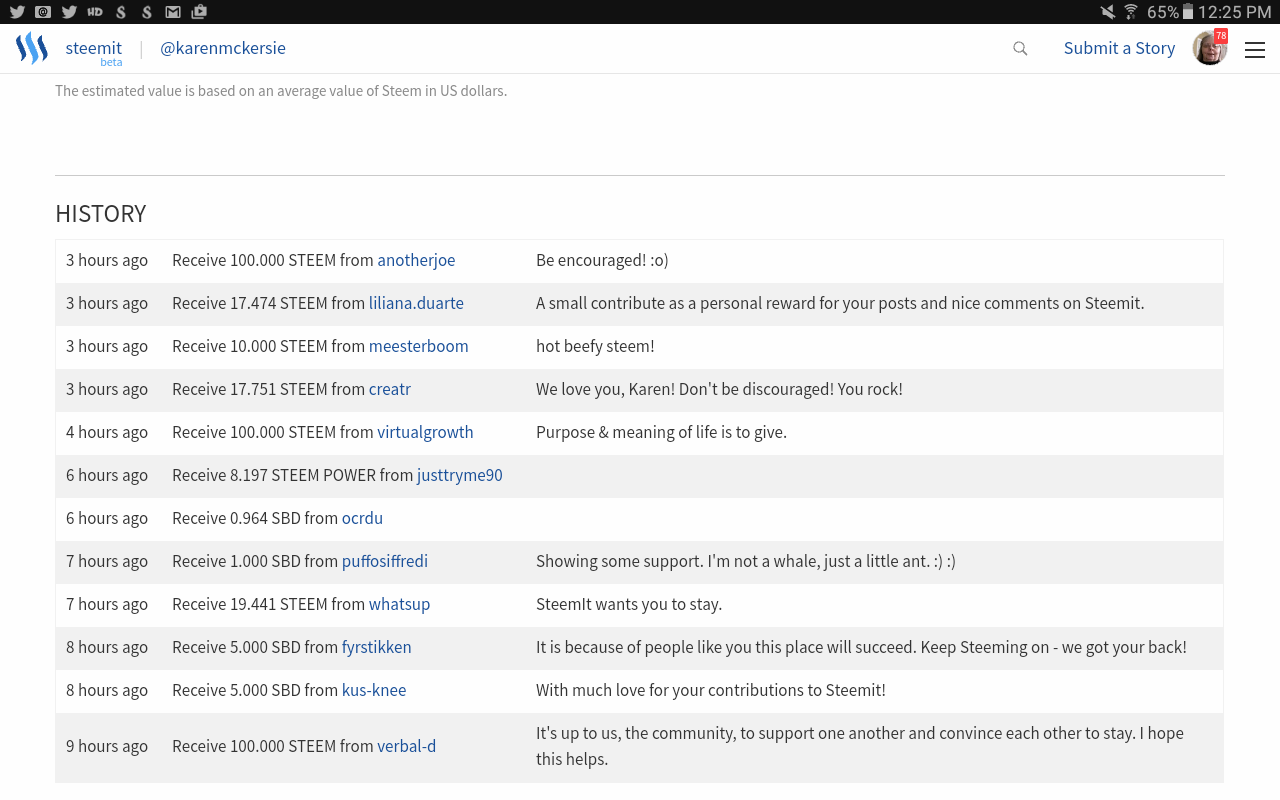
Task: Open liliana.duarte's profile link
Action: point(416,303)
